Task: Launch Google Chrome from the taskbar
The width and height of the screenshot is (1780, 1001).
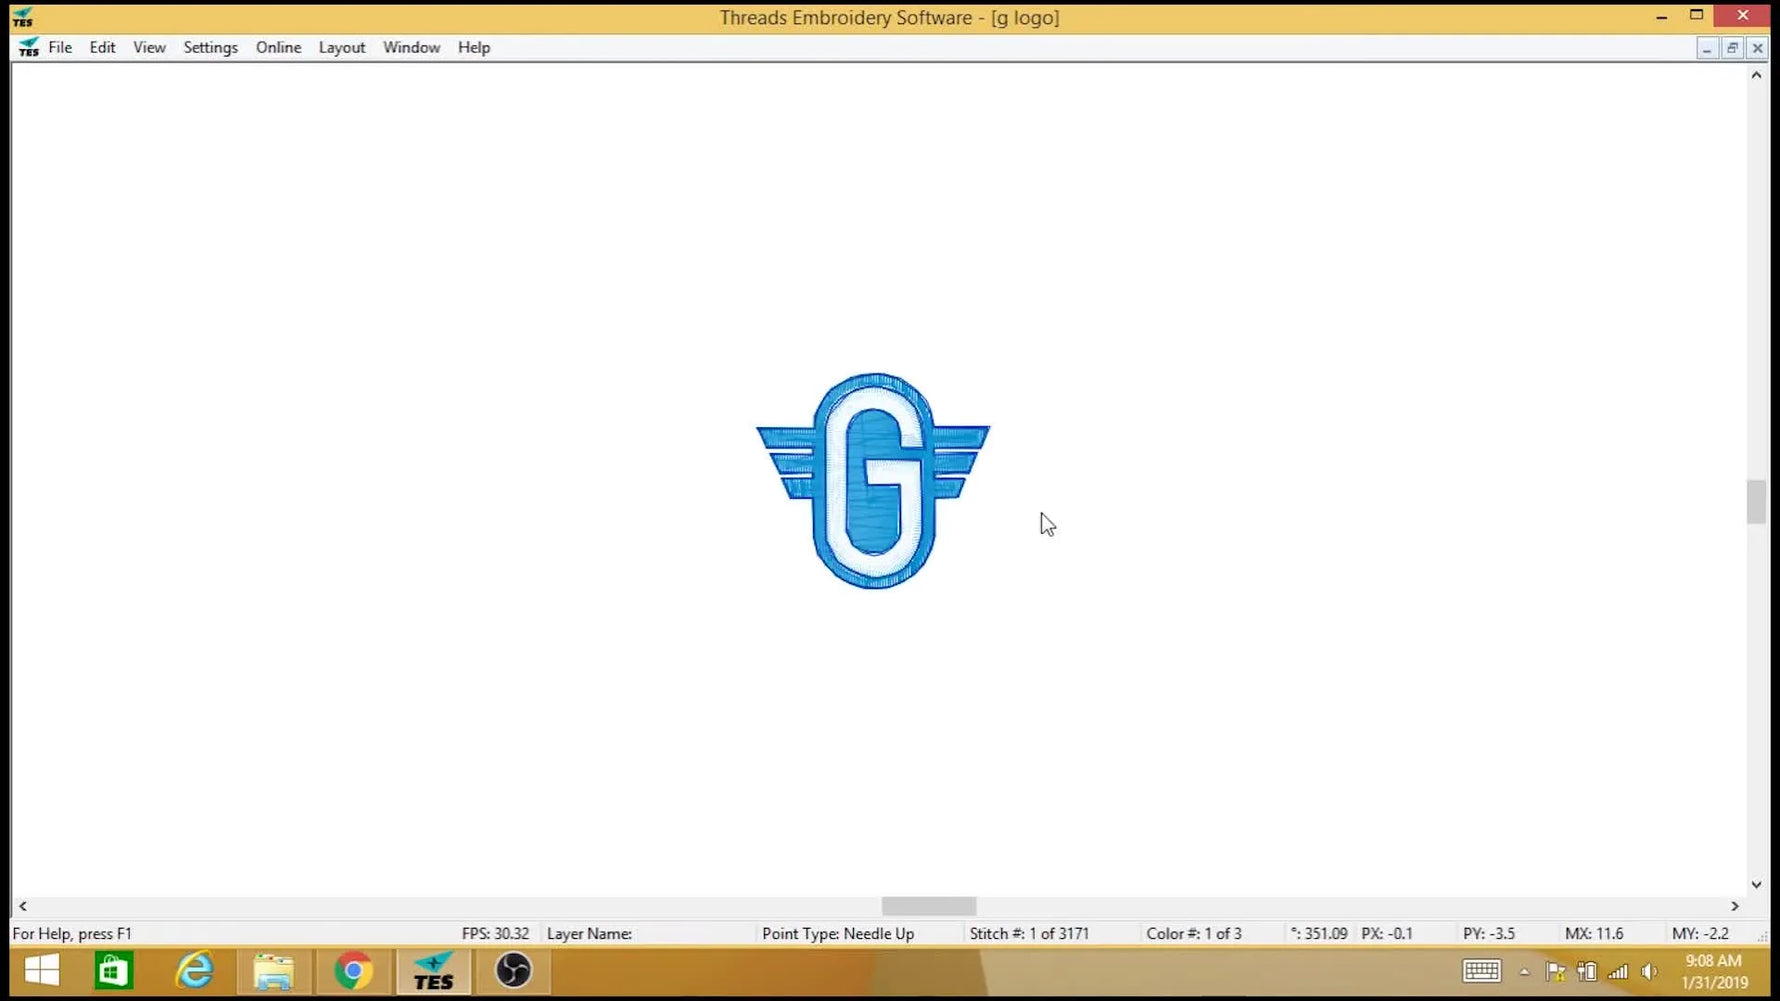Action: [x=352, y=969]
